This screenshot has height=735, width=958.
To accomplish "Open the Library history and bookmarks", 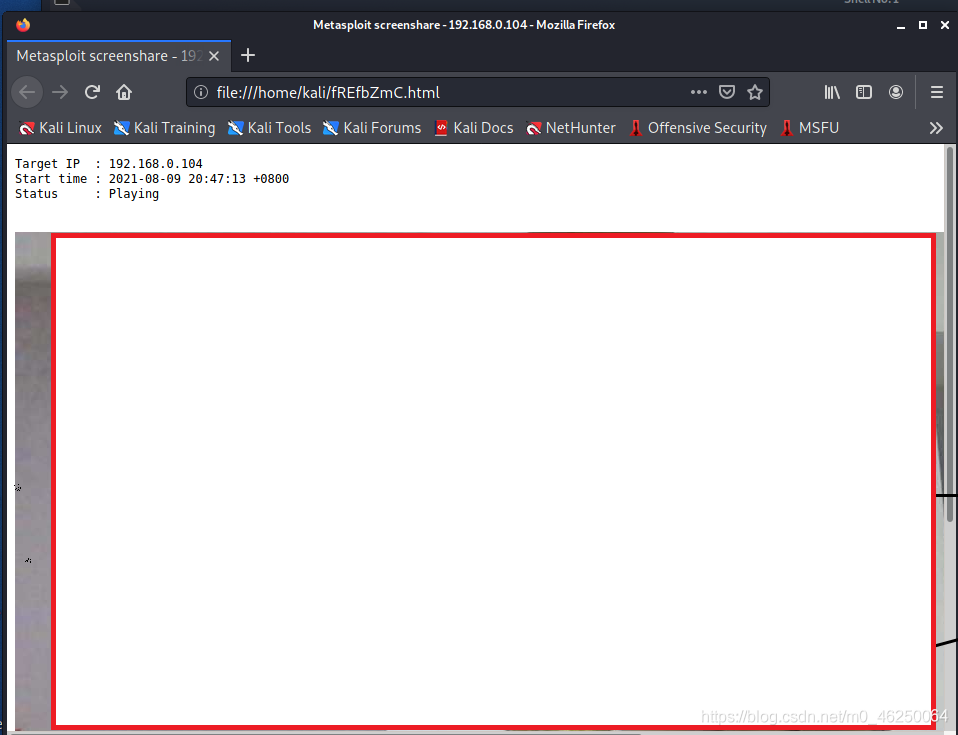I will click(832, 92).
